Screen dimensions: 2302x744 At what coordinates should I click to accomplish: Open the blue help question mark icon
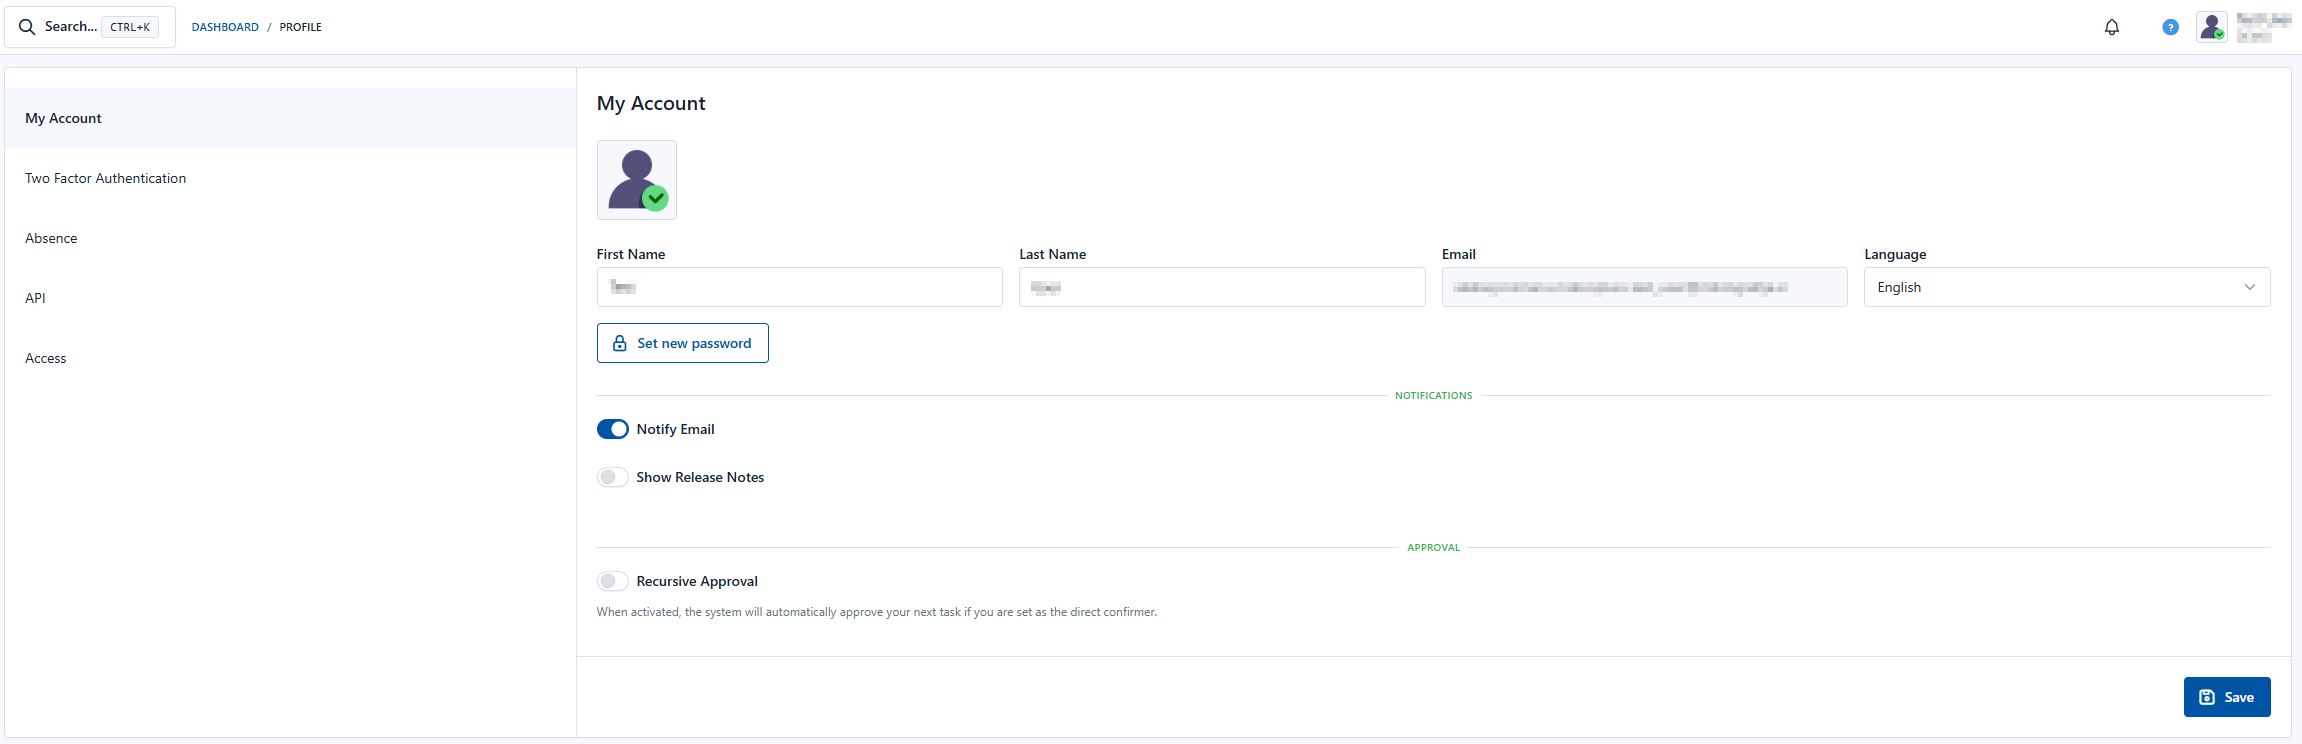[2170, 27]
